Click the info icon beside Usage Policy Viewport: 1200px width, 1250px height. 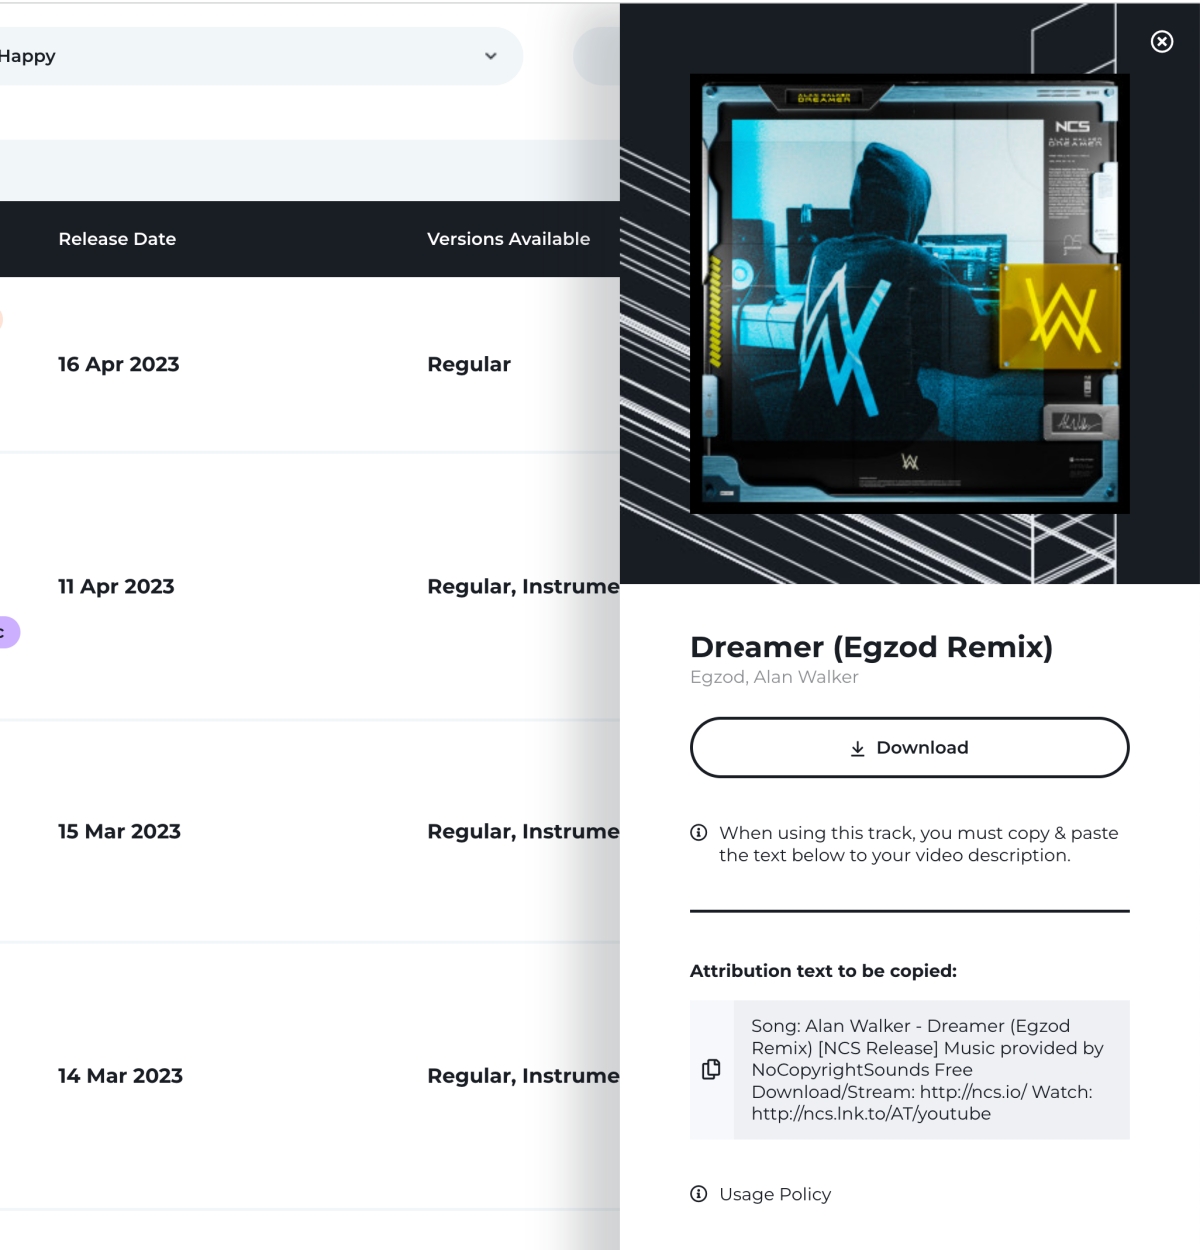(x=699, y=1194)
